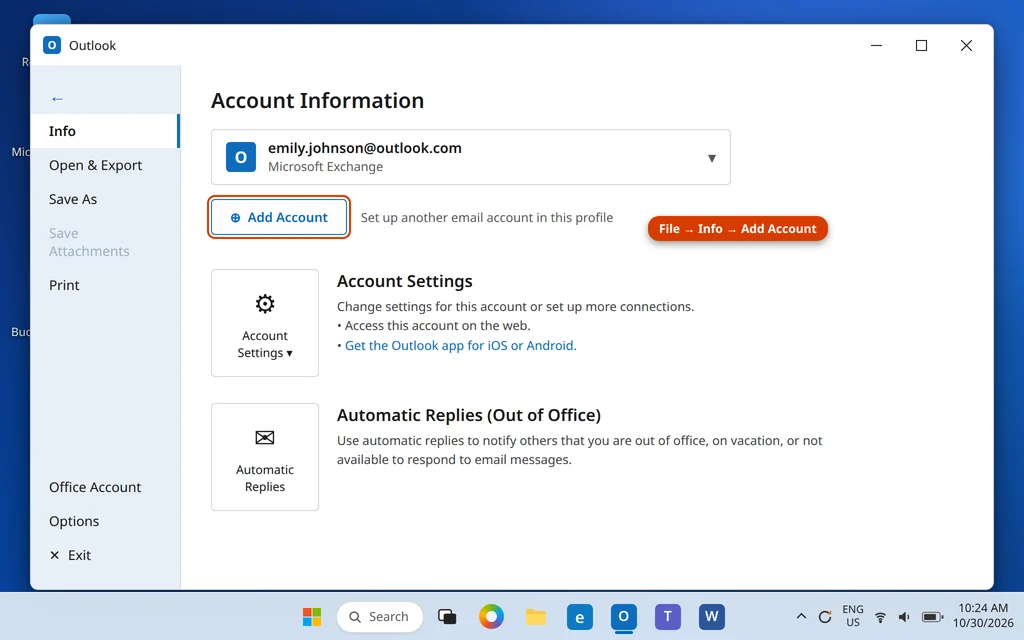Select the Info tab in sidebar
1024x640 pixels.
[105, 131]
